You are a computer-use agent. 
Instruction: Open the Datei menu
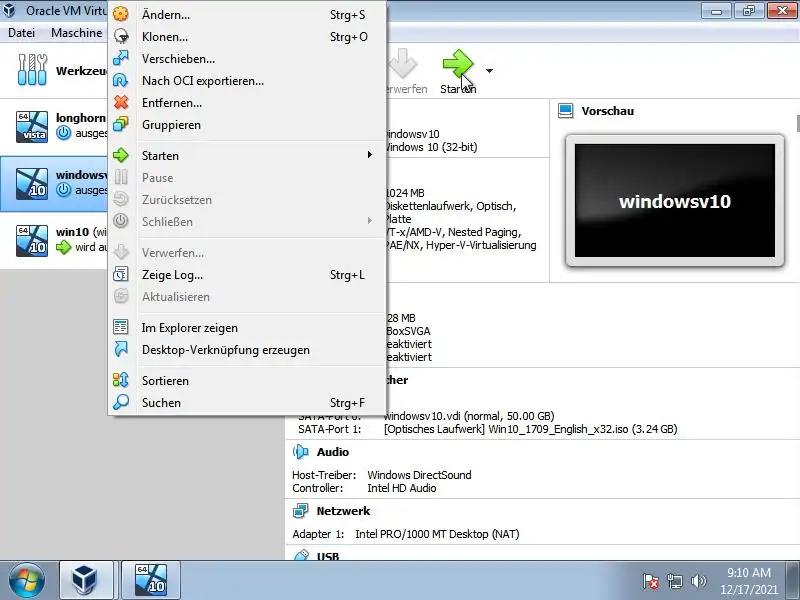coord(21,33)
